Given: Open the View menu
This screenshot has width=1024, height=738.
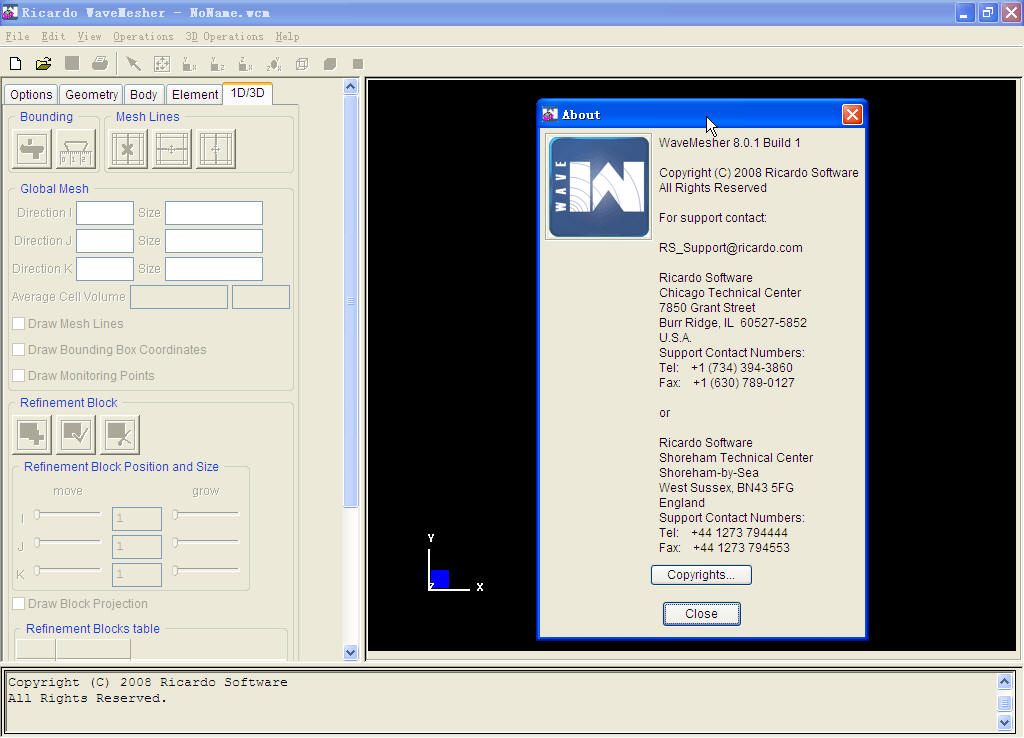Looking at the screenshot, I should tap(89, 37).
